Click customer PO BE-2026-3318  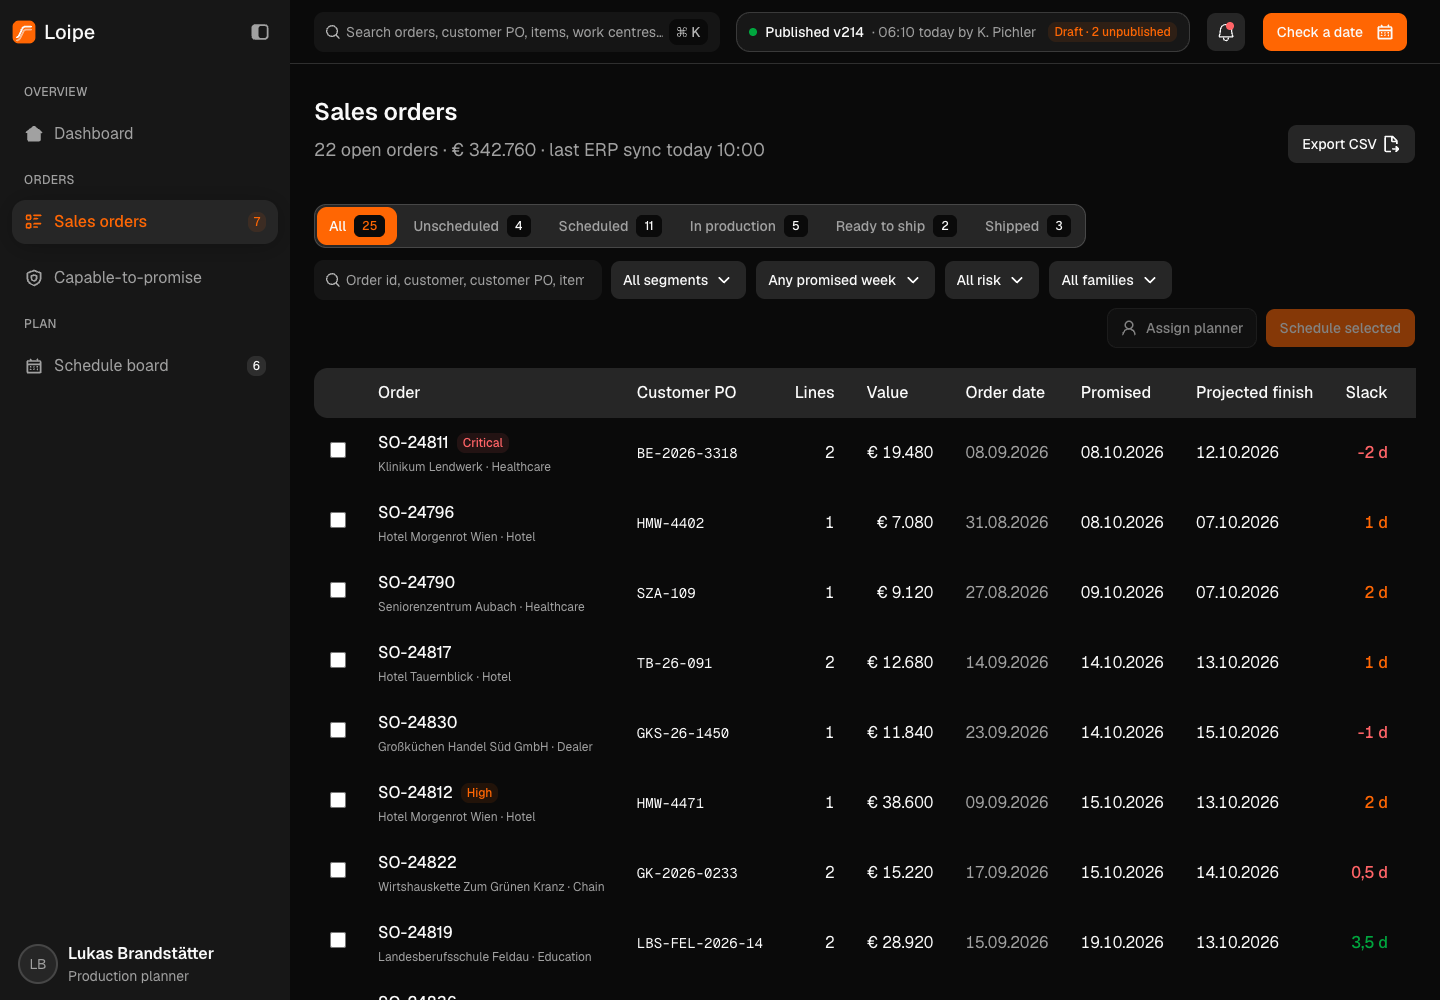[687, 453]
